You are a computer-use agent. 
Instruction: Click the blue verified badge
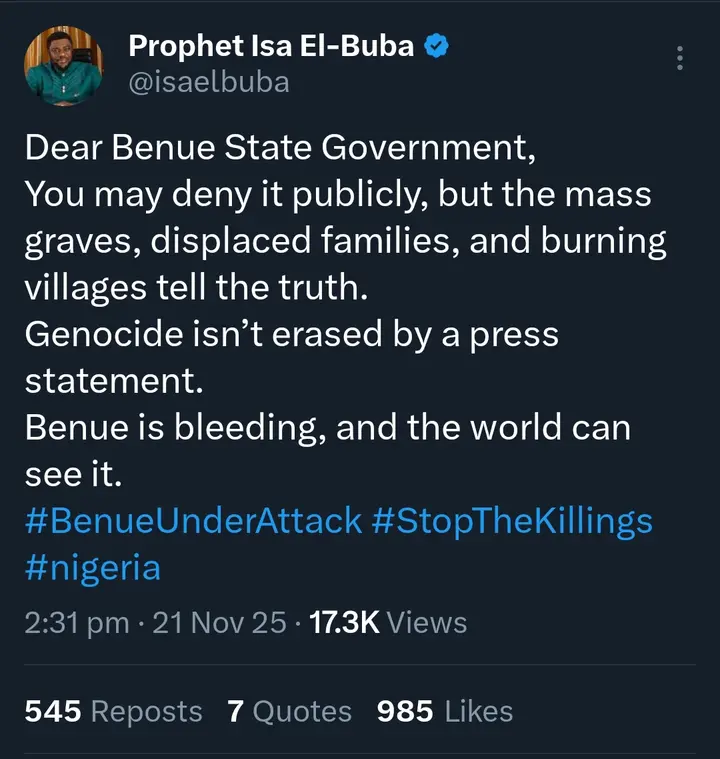pos(436,46)
